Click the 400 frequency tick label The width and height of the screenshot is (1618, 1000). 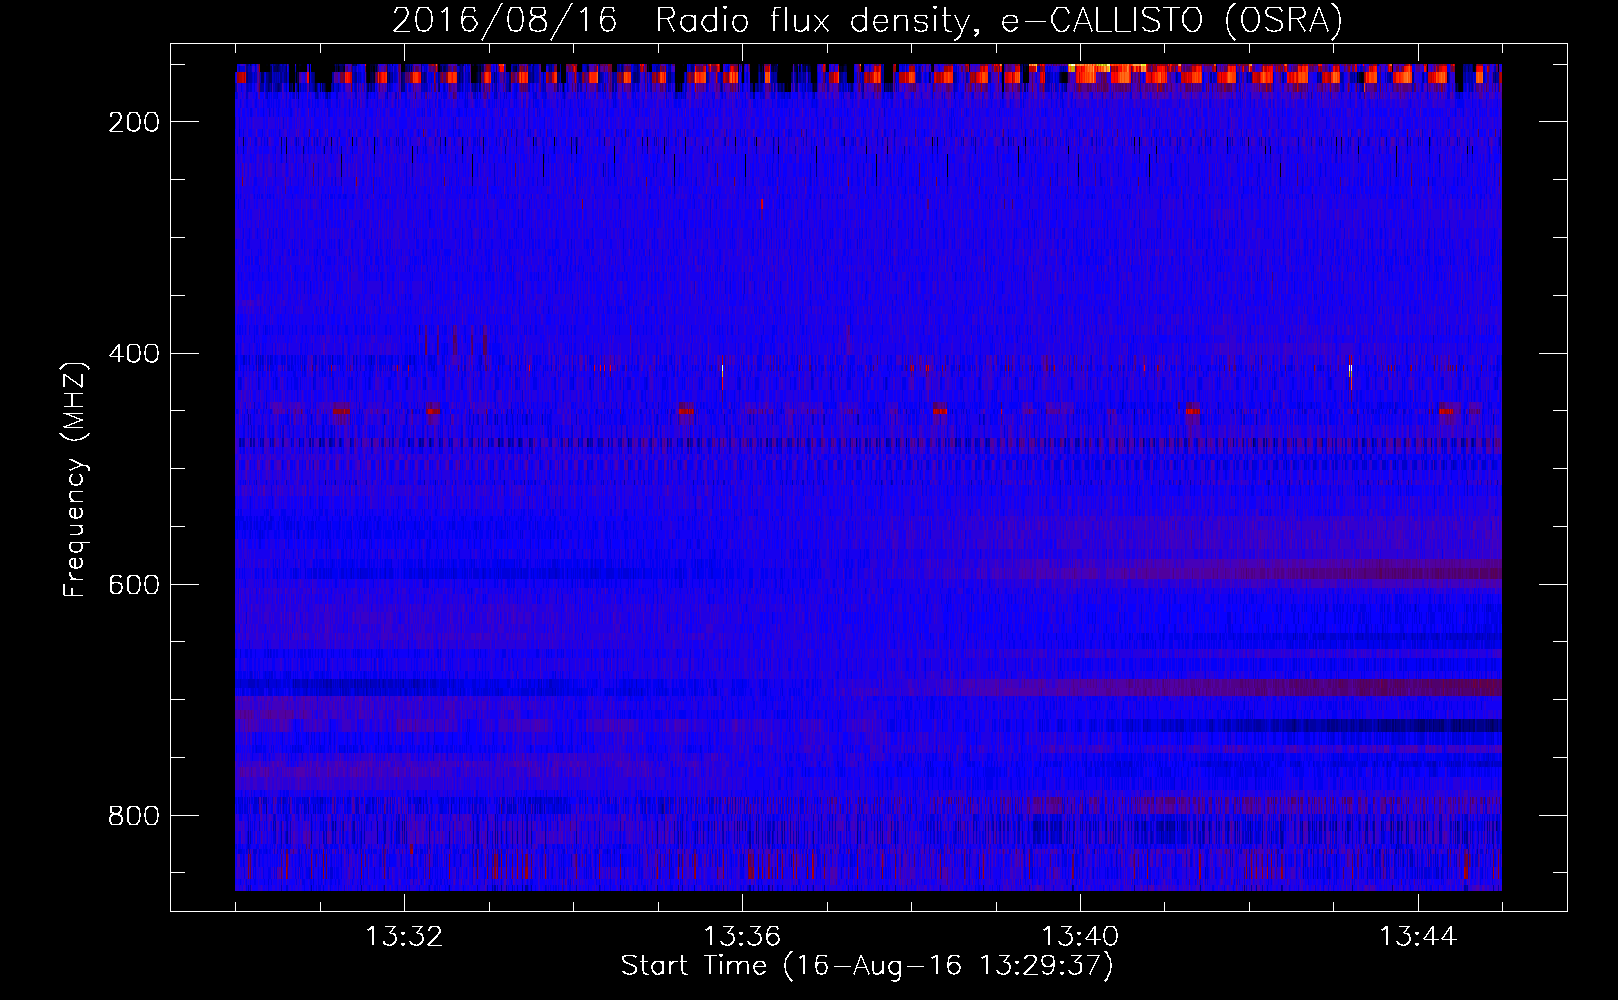134,354
